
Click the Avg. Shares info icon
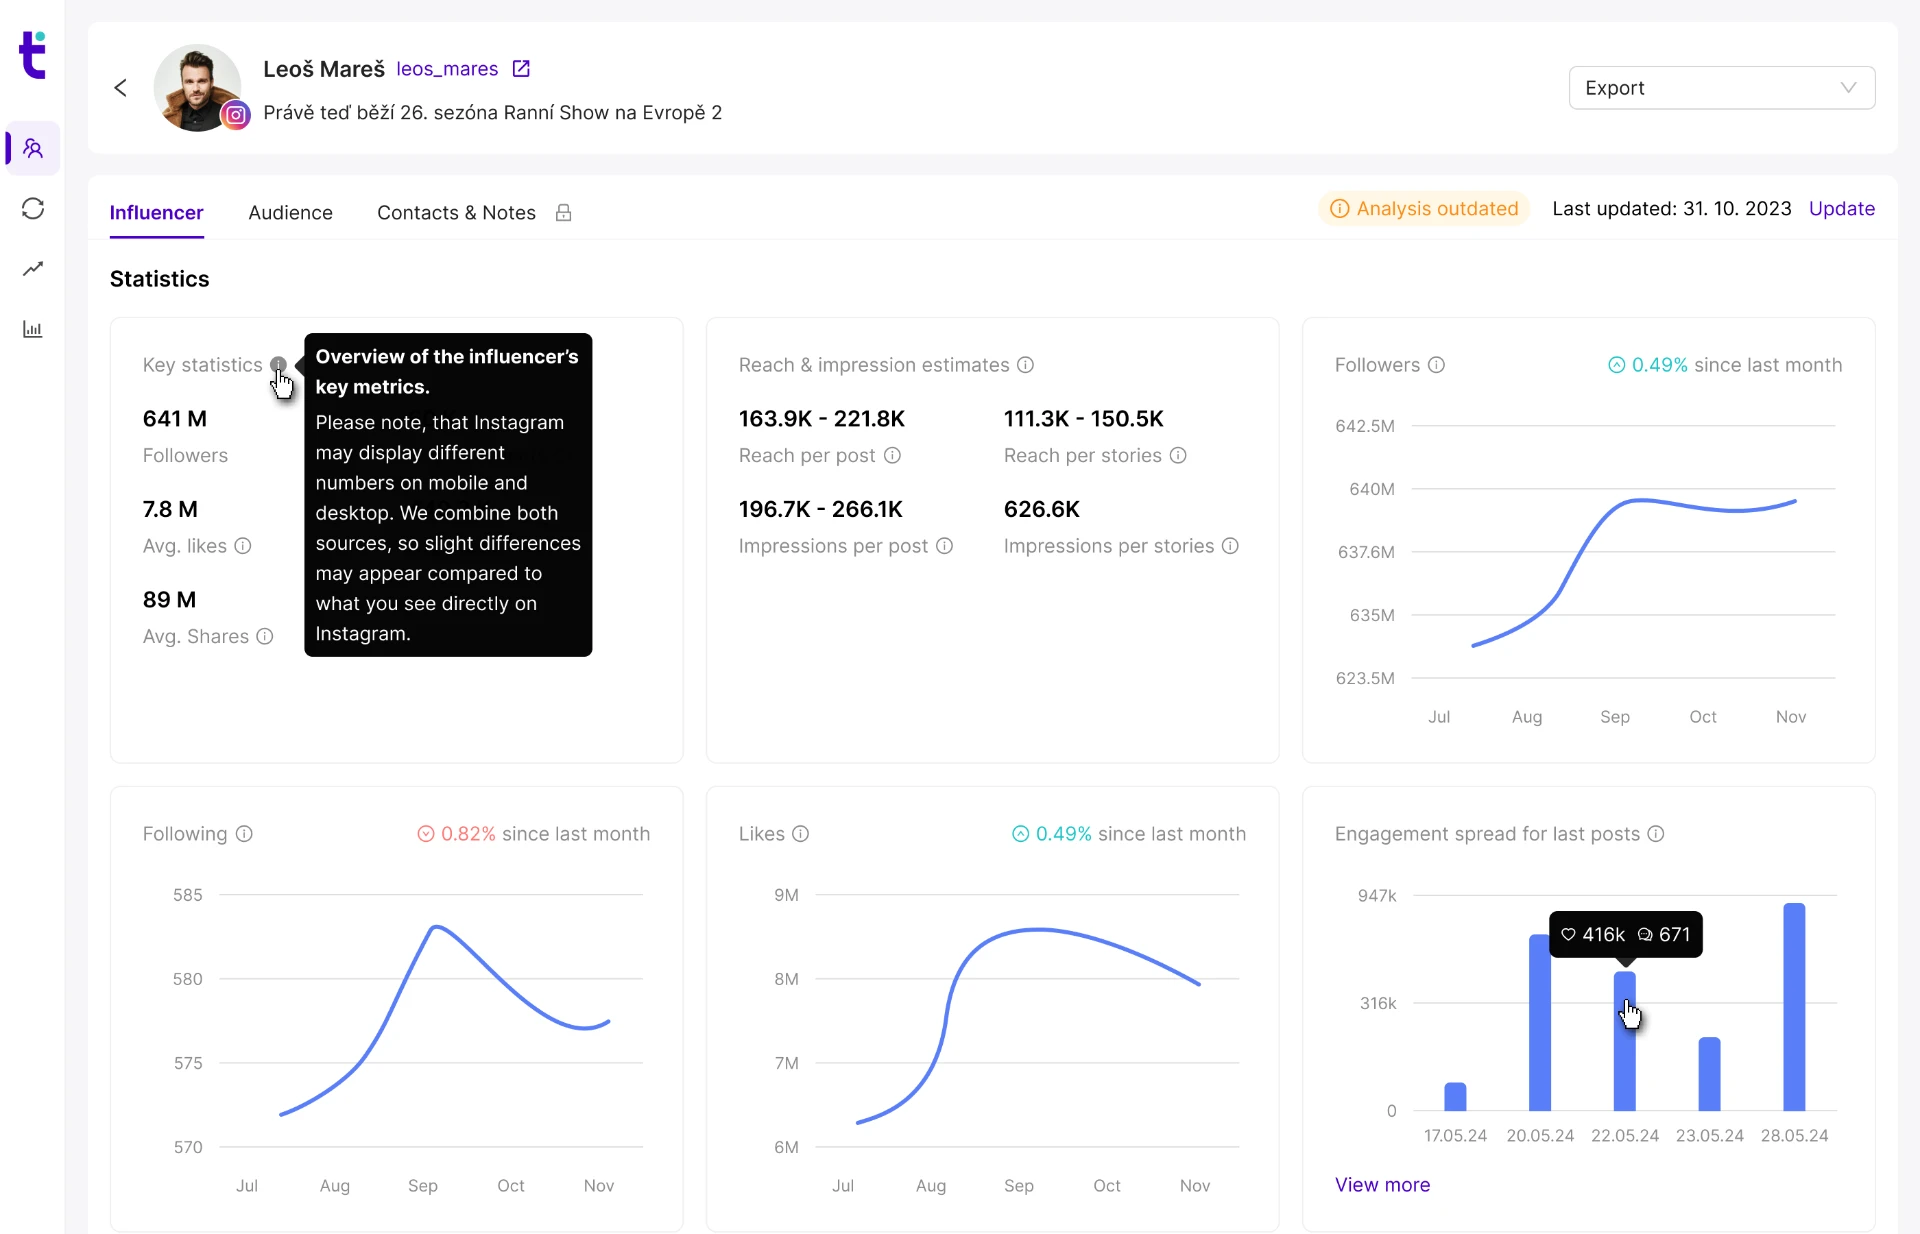(x=265, y=636)
